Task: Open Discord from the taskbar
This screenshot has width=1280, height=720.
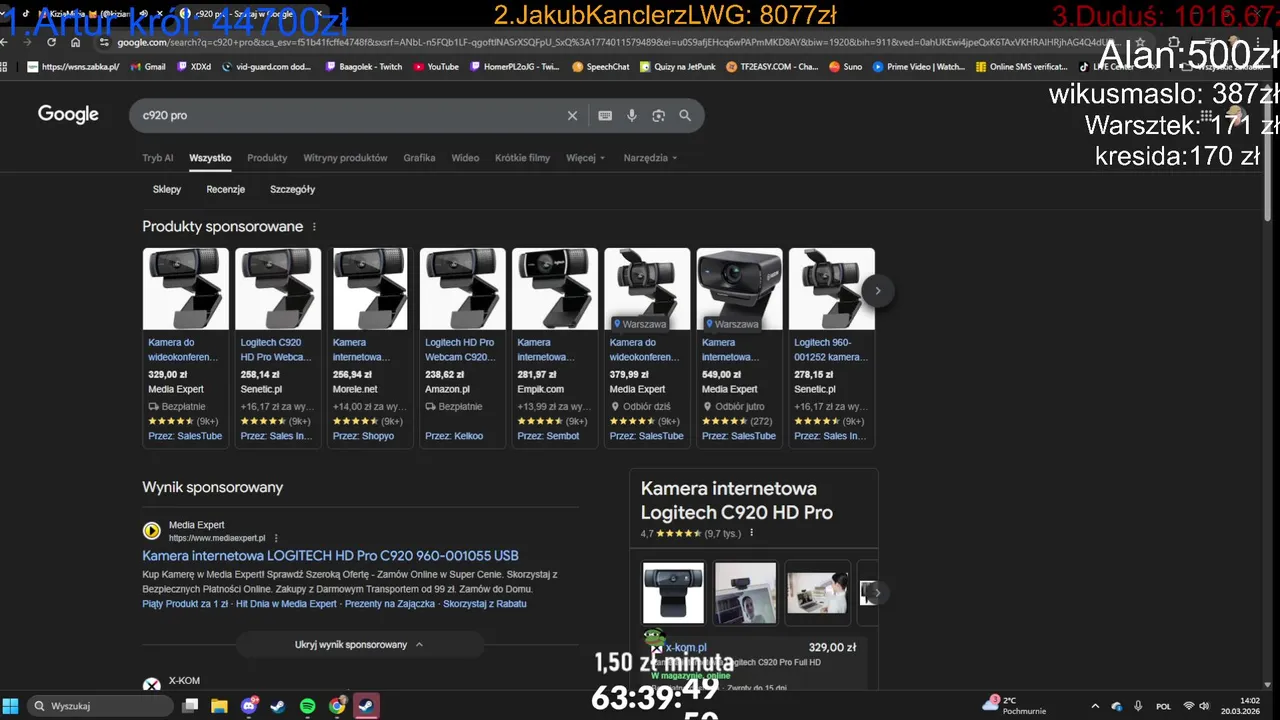Action: 249,706
